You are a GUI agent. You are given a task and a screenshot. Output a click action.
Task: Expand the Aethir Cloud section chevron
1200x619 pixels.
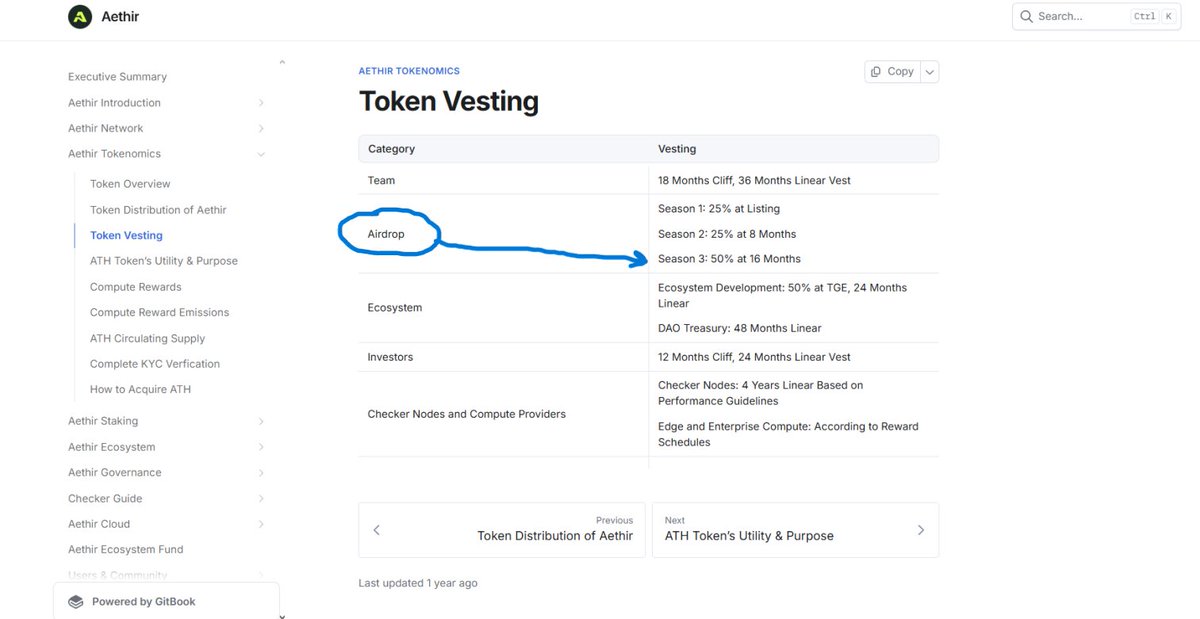pyautogui.click(x=261, y=524)
